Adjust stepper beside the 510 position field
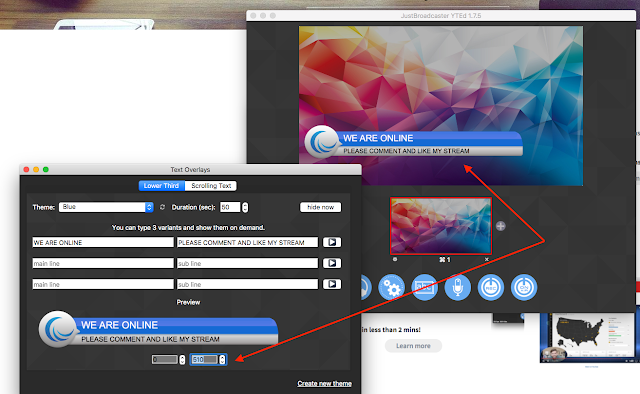Image resolution: width=640 pixels, height=394 pixels. coord(222,359)
